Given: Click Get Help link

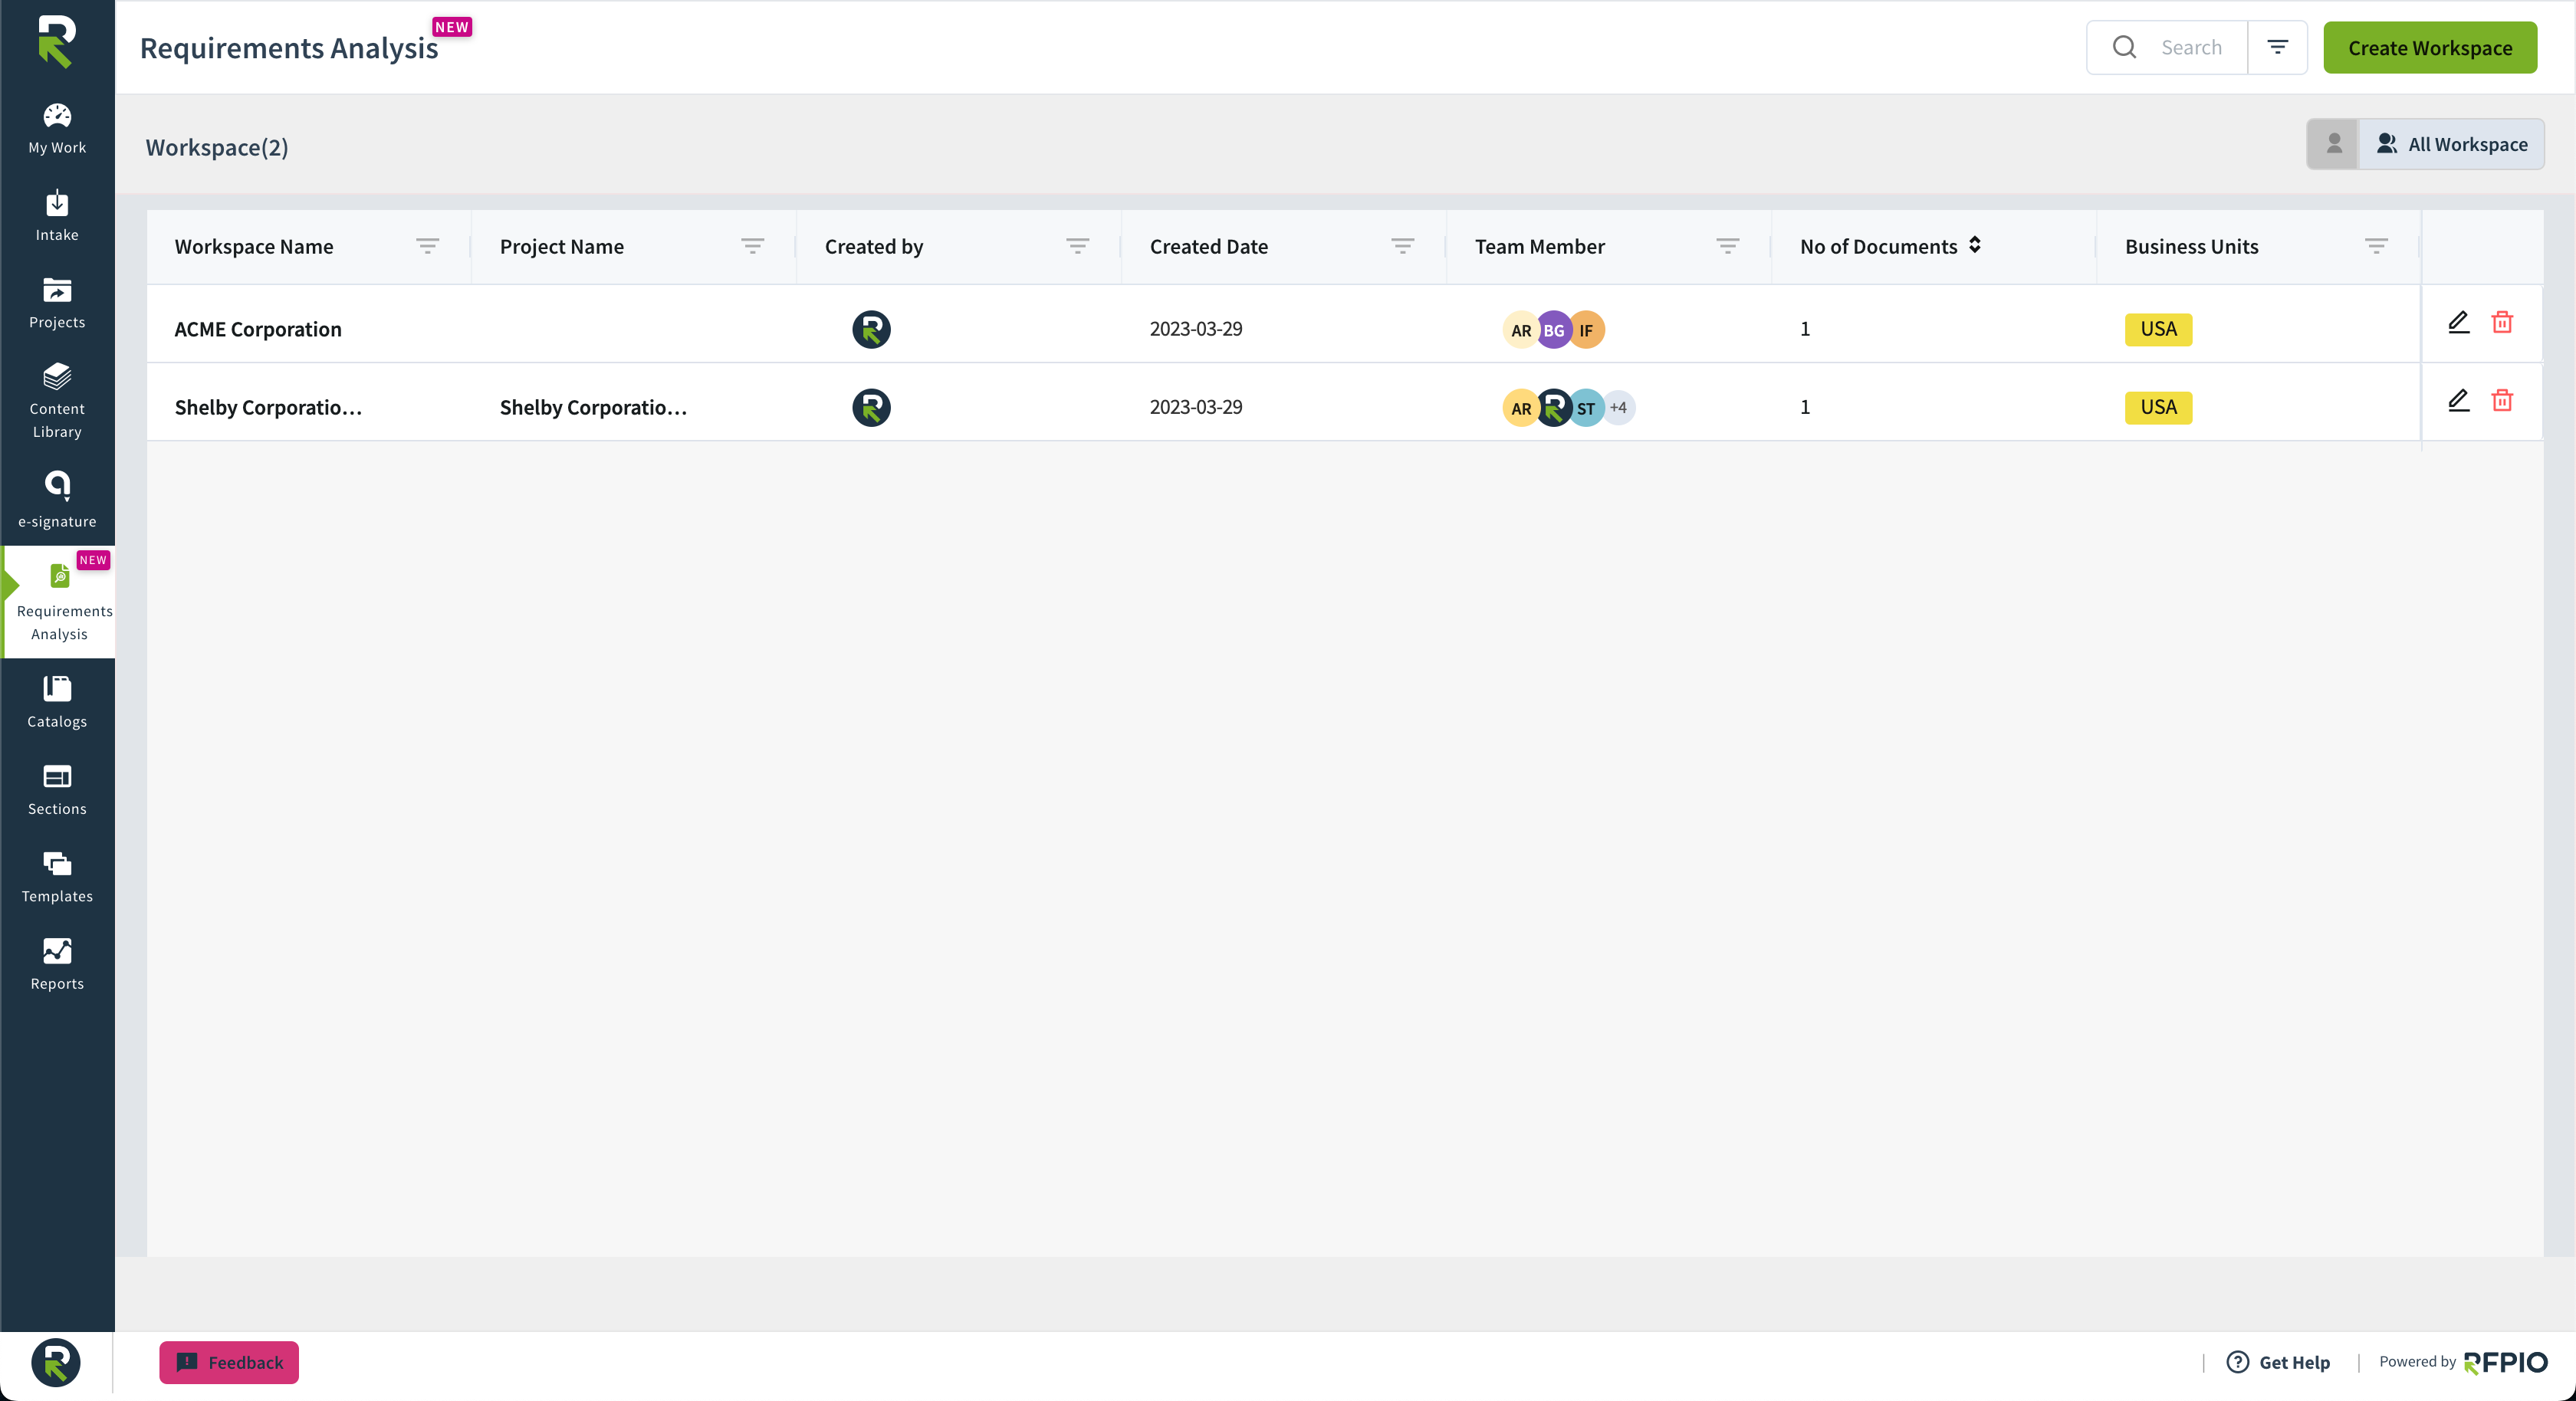Looking at the screenshot, I should click(2278, 1362).
